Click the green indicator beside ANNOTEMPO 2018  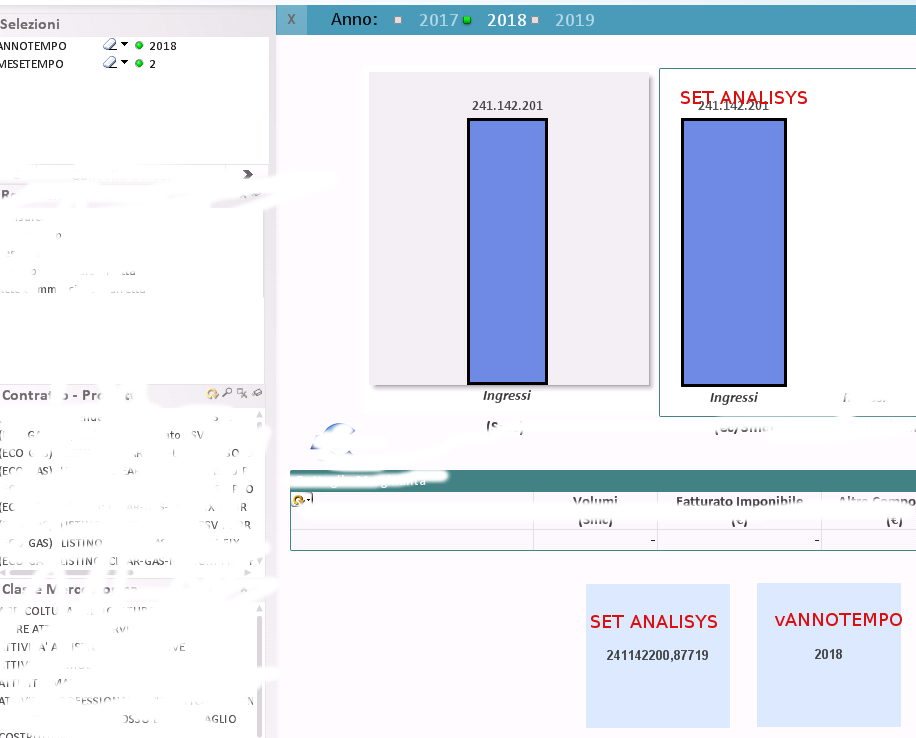coord(139,45)
